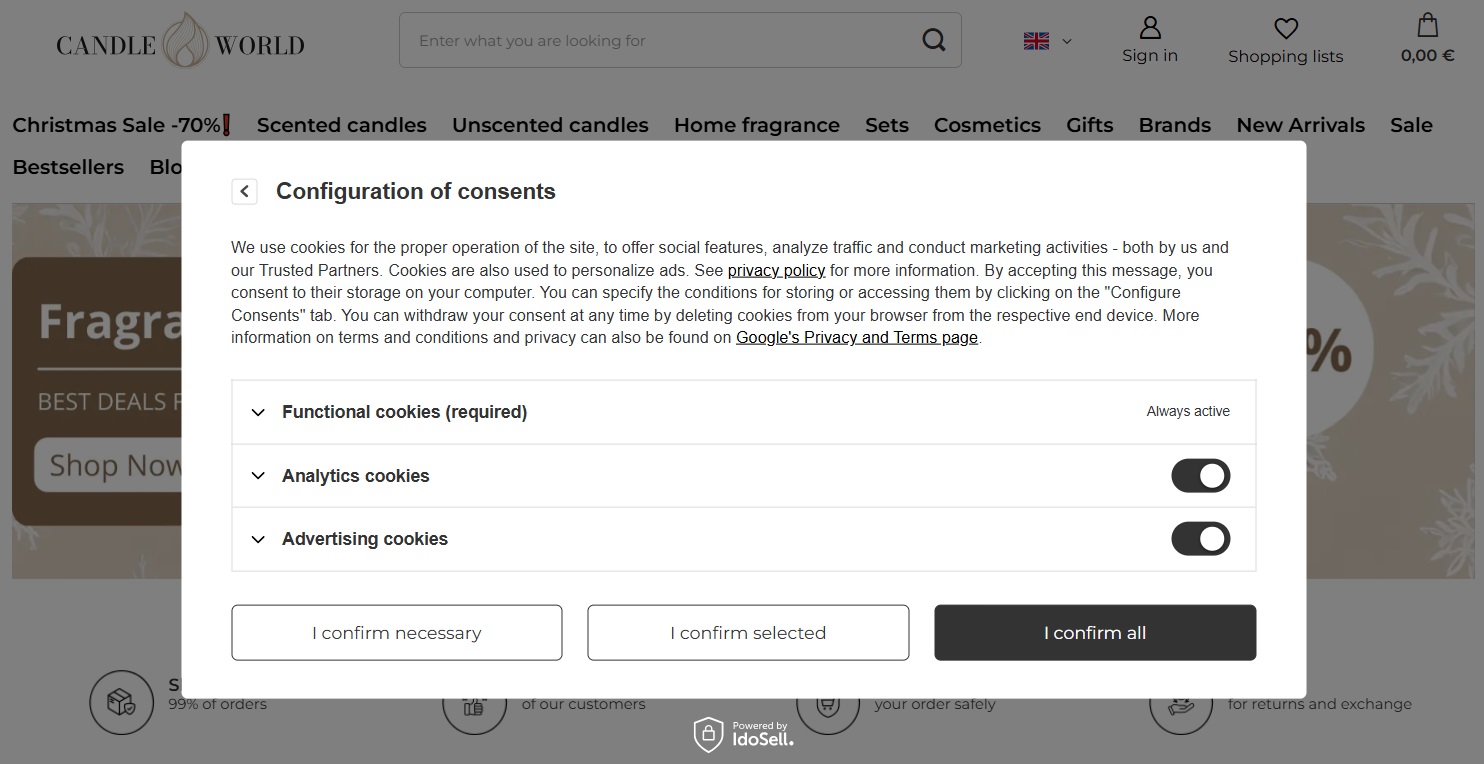Expand the Advertising cookies details
Image resolution: width=1484 pixels, height=764 pixels.
tap(257, 539)
